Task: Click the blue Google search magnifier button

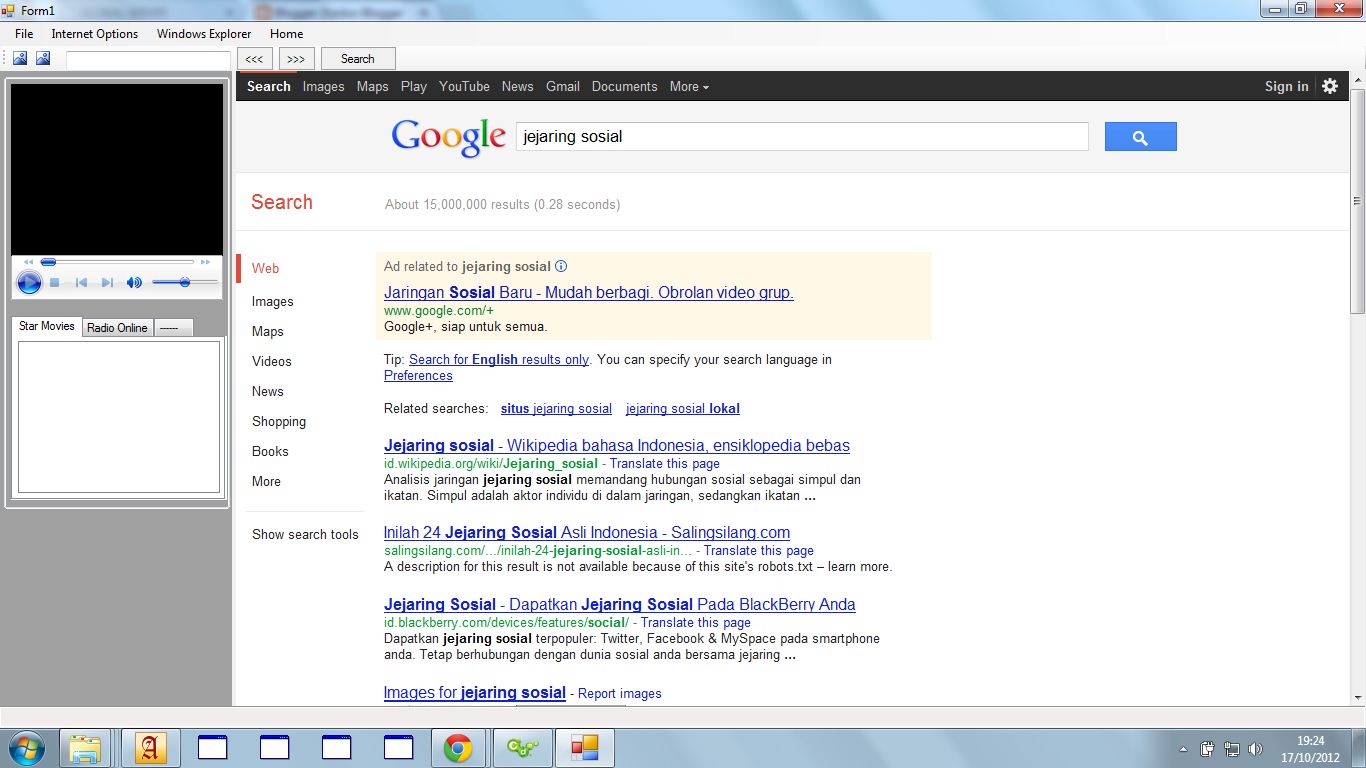Action: pyautogui.click(x=1140, y=137)
